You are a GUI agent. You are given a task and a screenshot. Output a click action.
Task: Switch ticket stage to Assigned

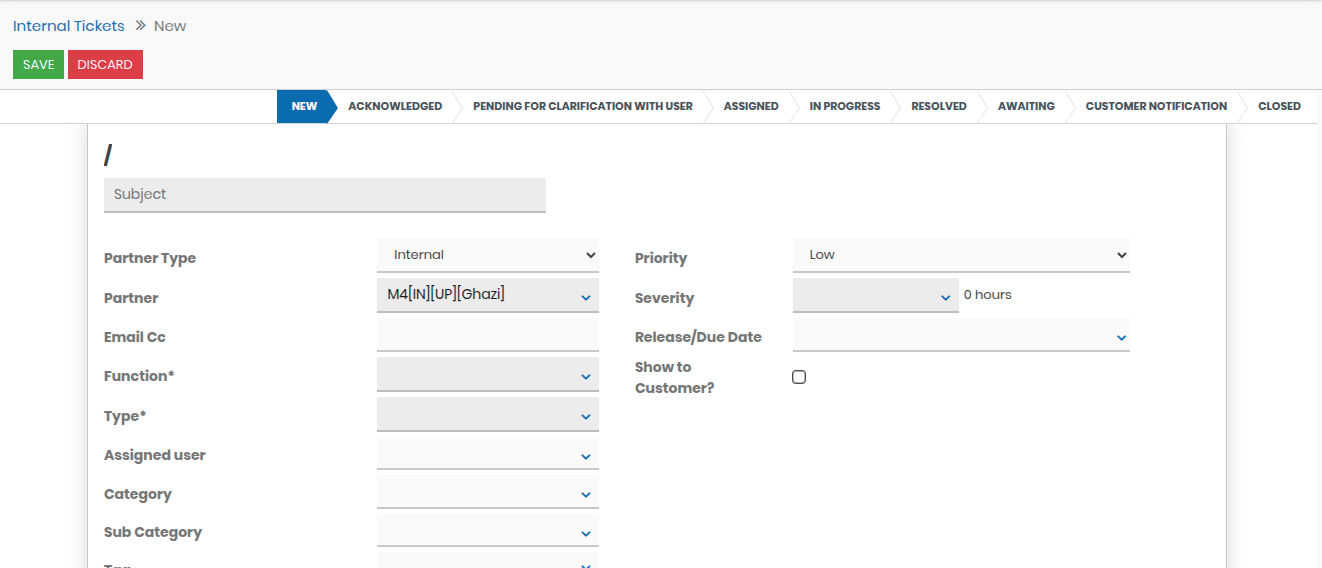750,106
